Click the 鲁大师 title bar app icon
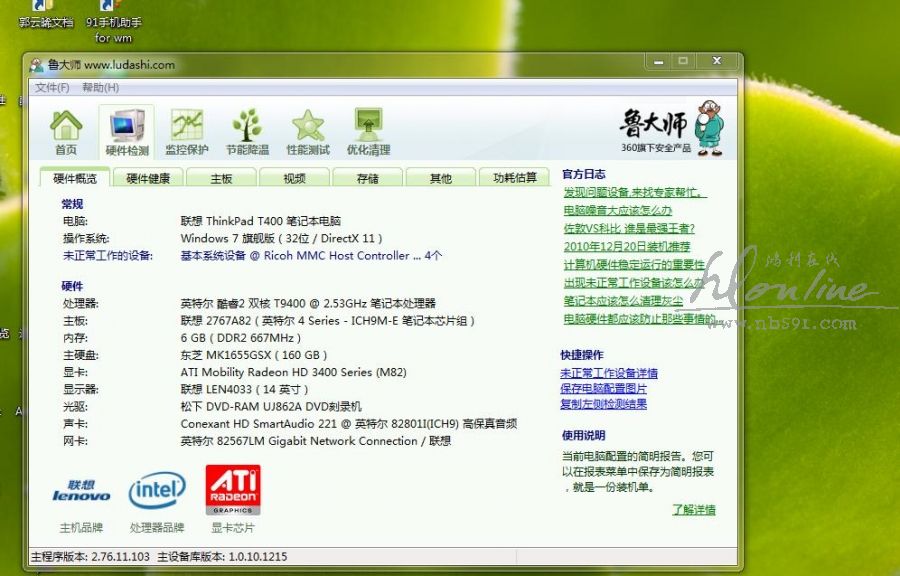 [37, 65]
